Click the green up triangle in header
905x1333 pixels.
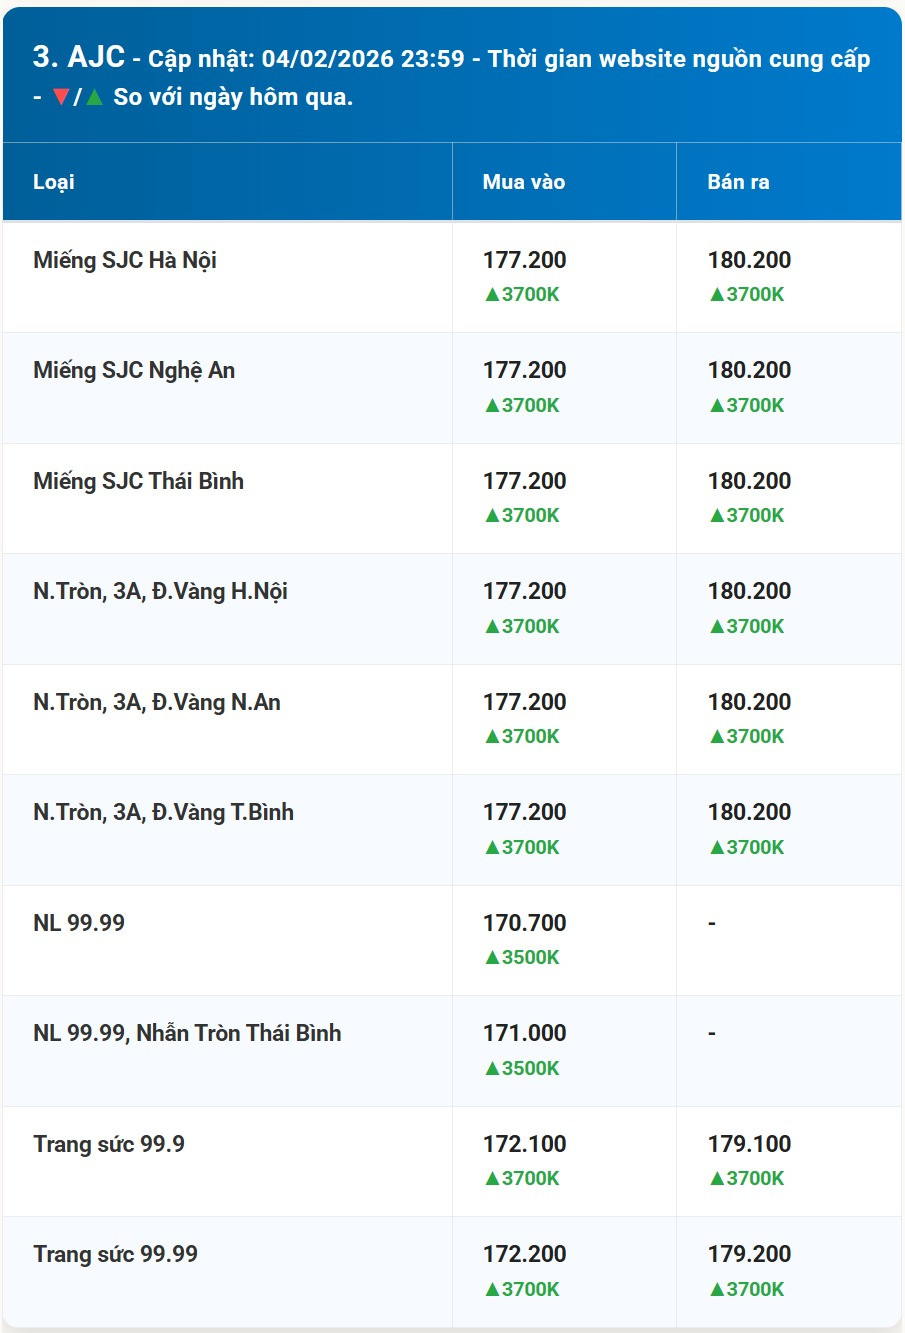tap(94, 97)
